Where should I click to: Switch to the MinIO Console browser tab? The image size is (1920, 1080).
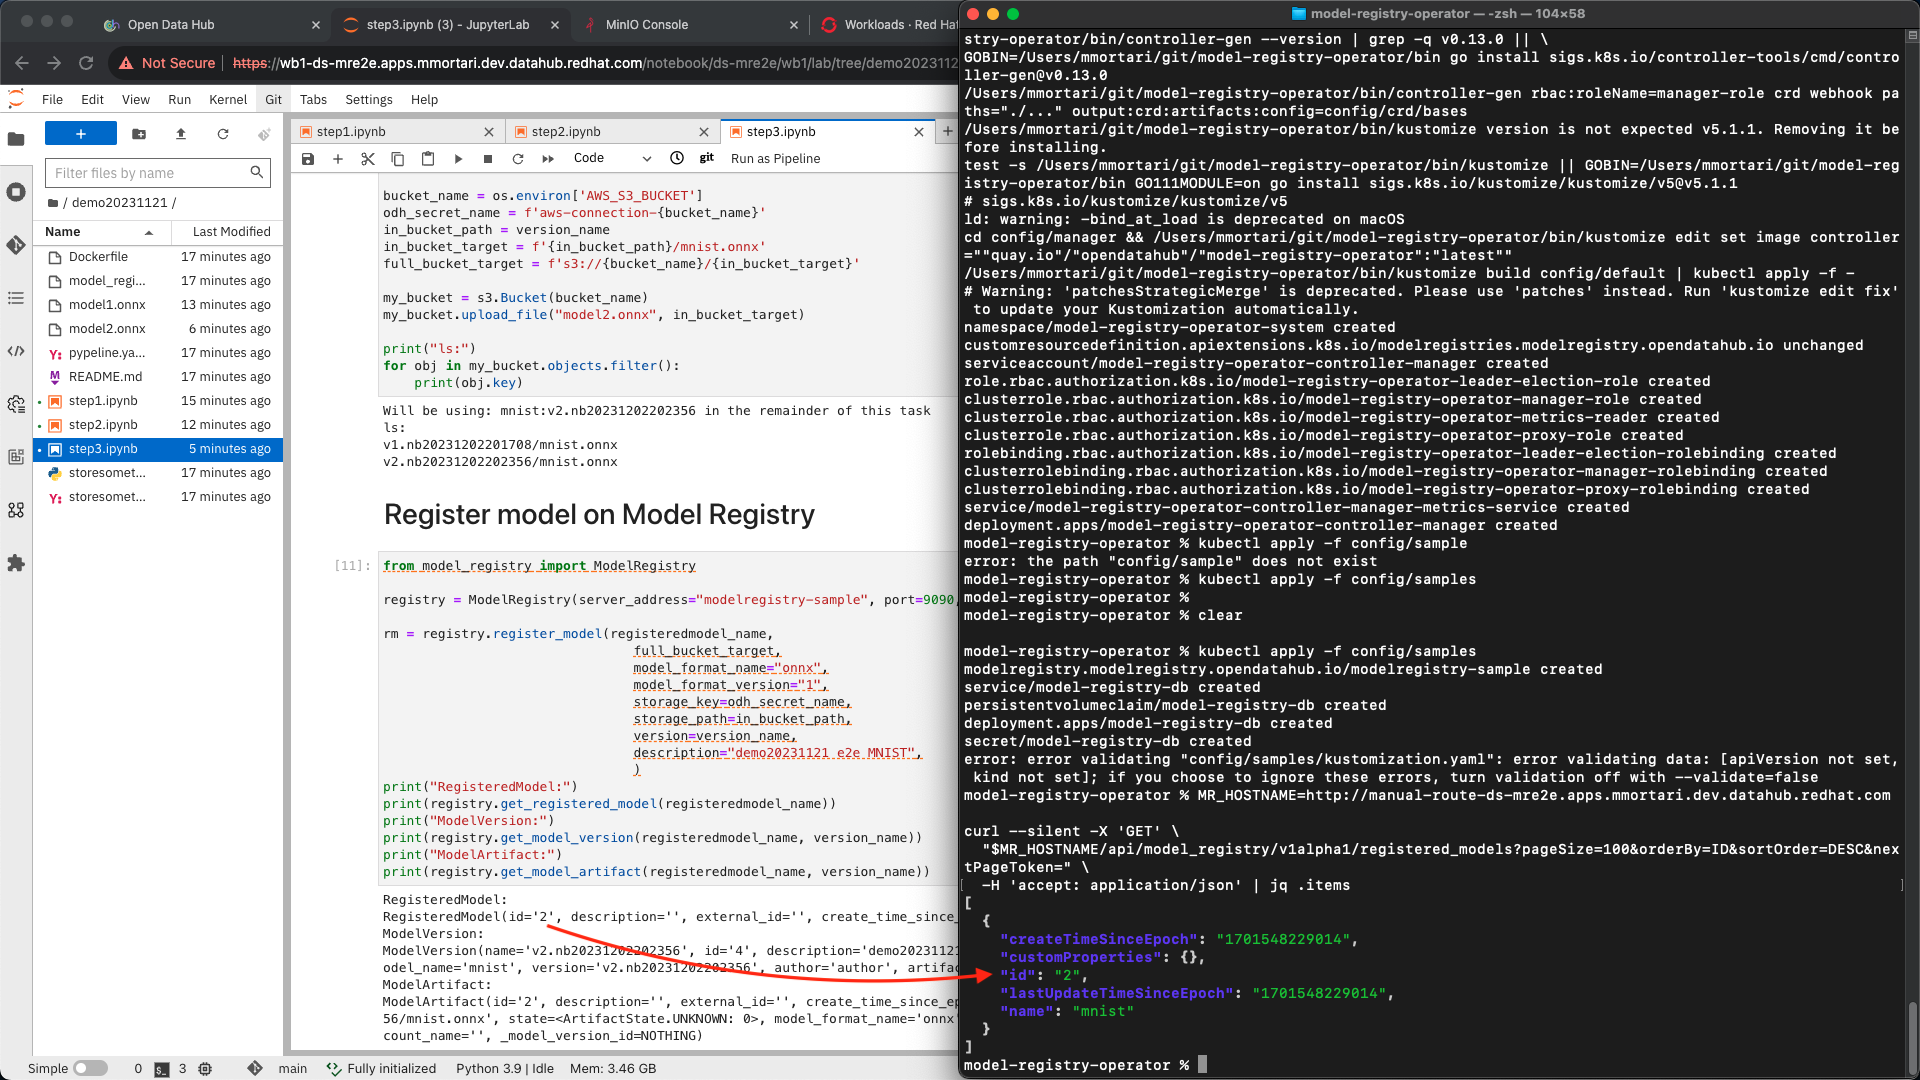coord(647,25)
